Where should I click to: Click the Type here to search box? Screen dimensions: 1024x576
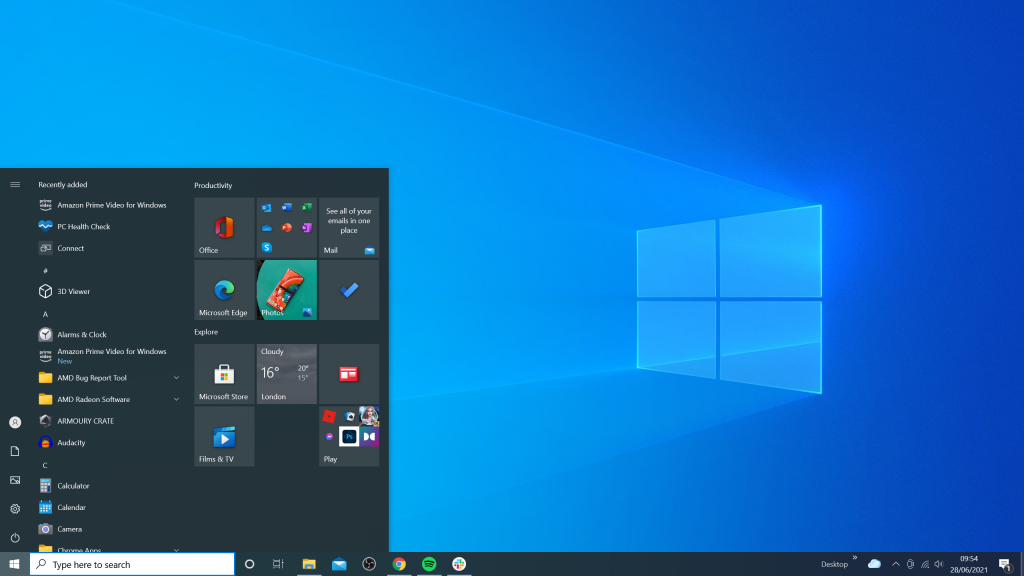[132, 565]
